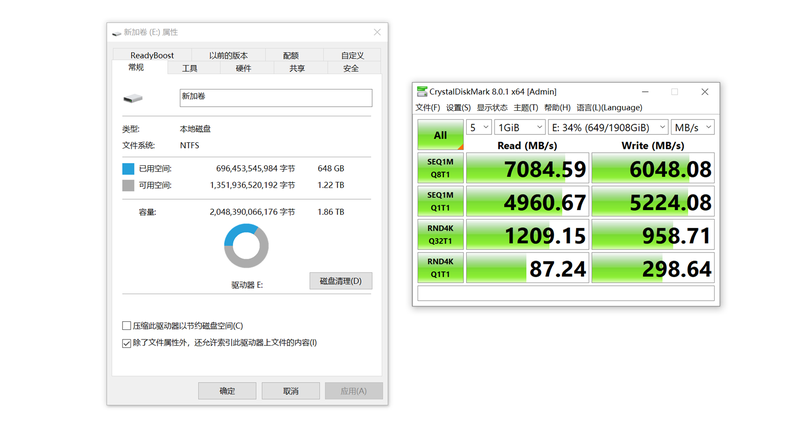Toggle the allow file indexing checkbox

coord(127,343)
